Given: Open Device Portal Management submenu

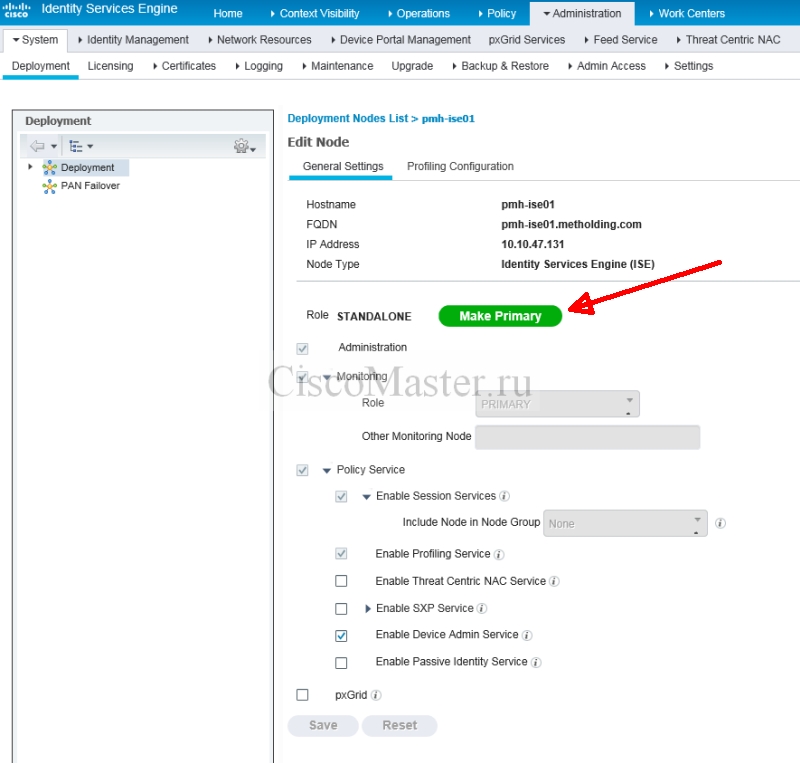Looking at the screenshot, I should [x=401, y=40].
